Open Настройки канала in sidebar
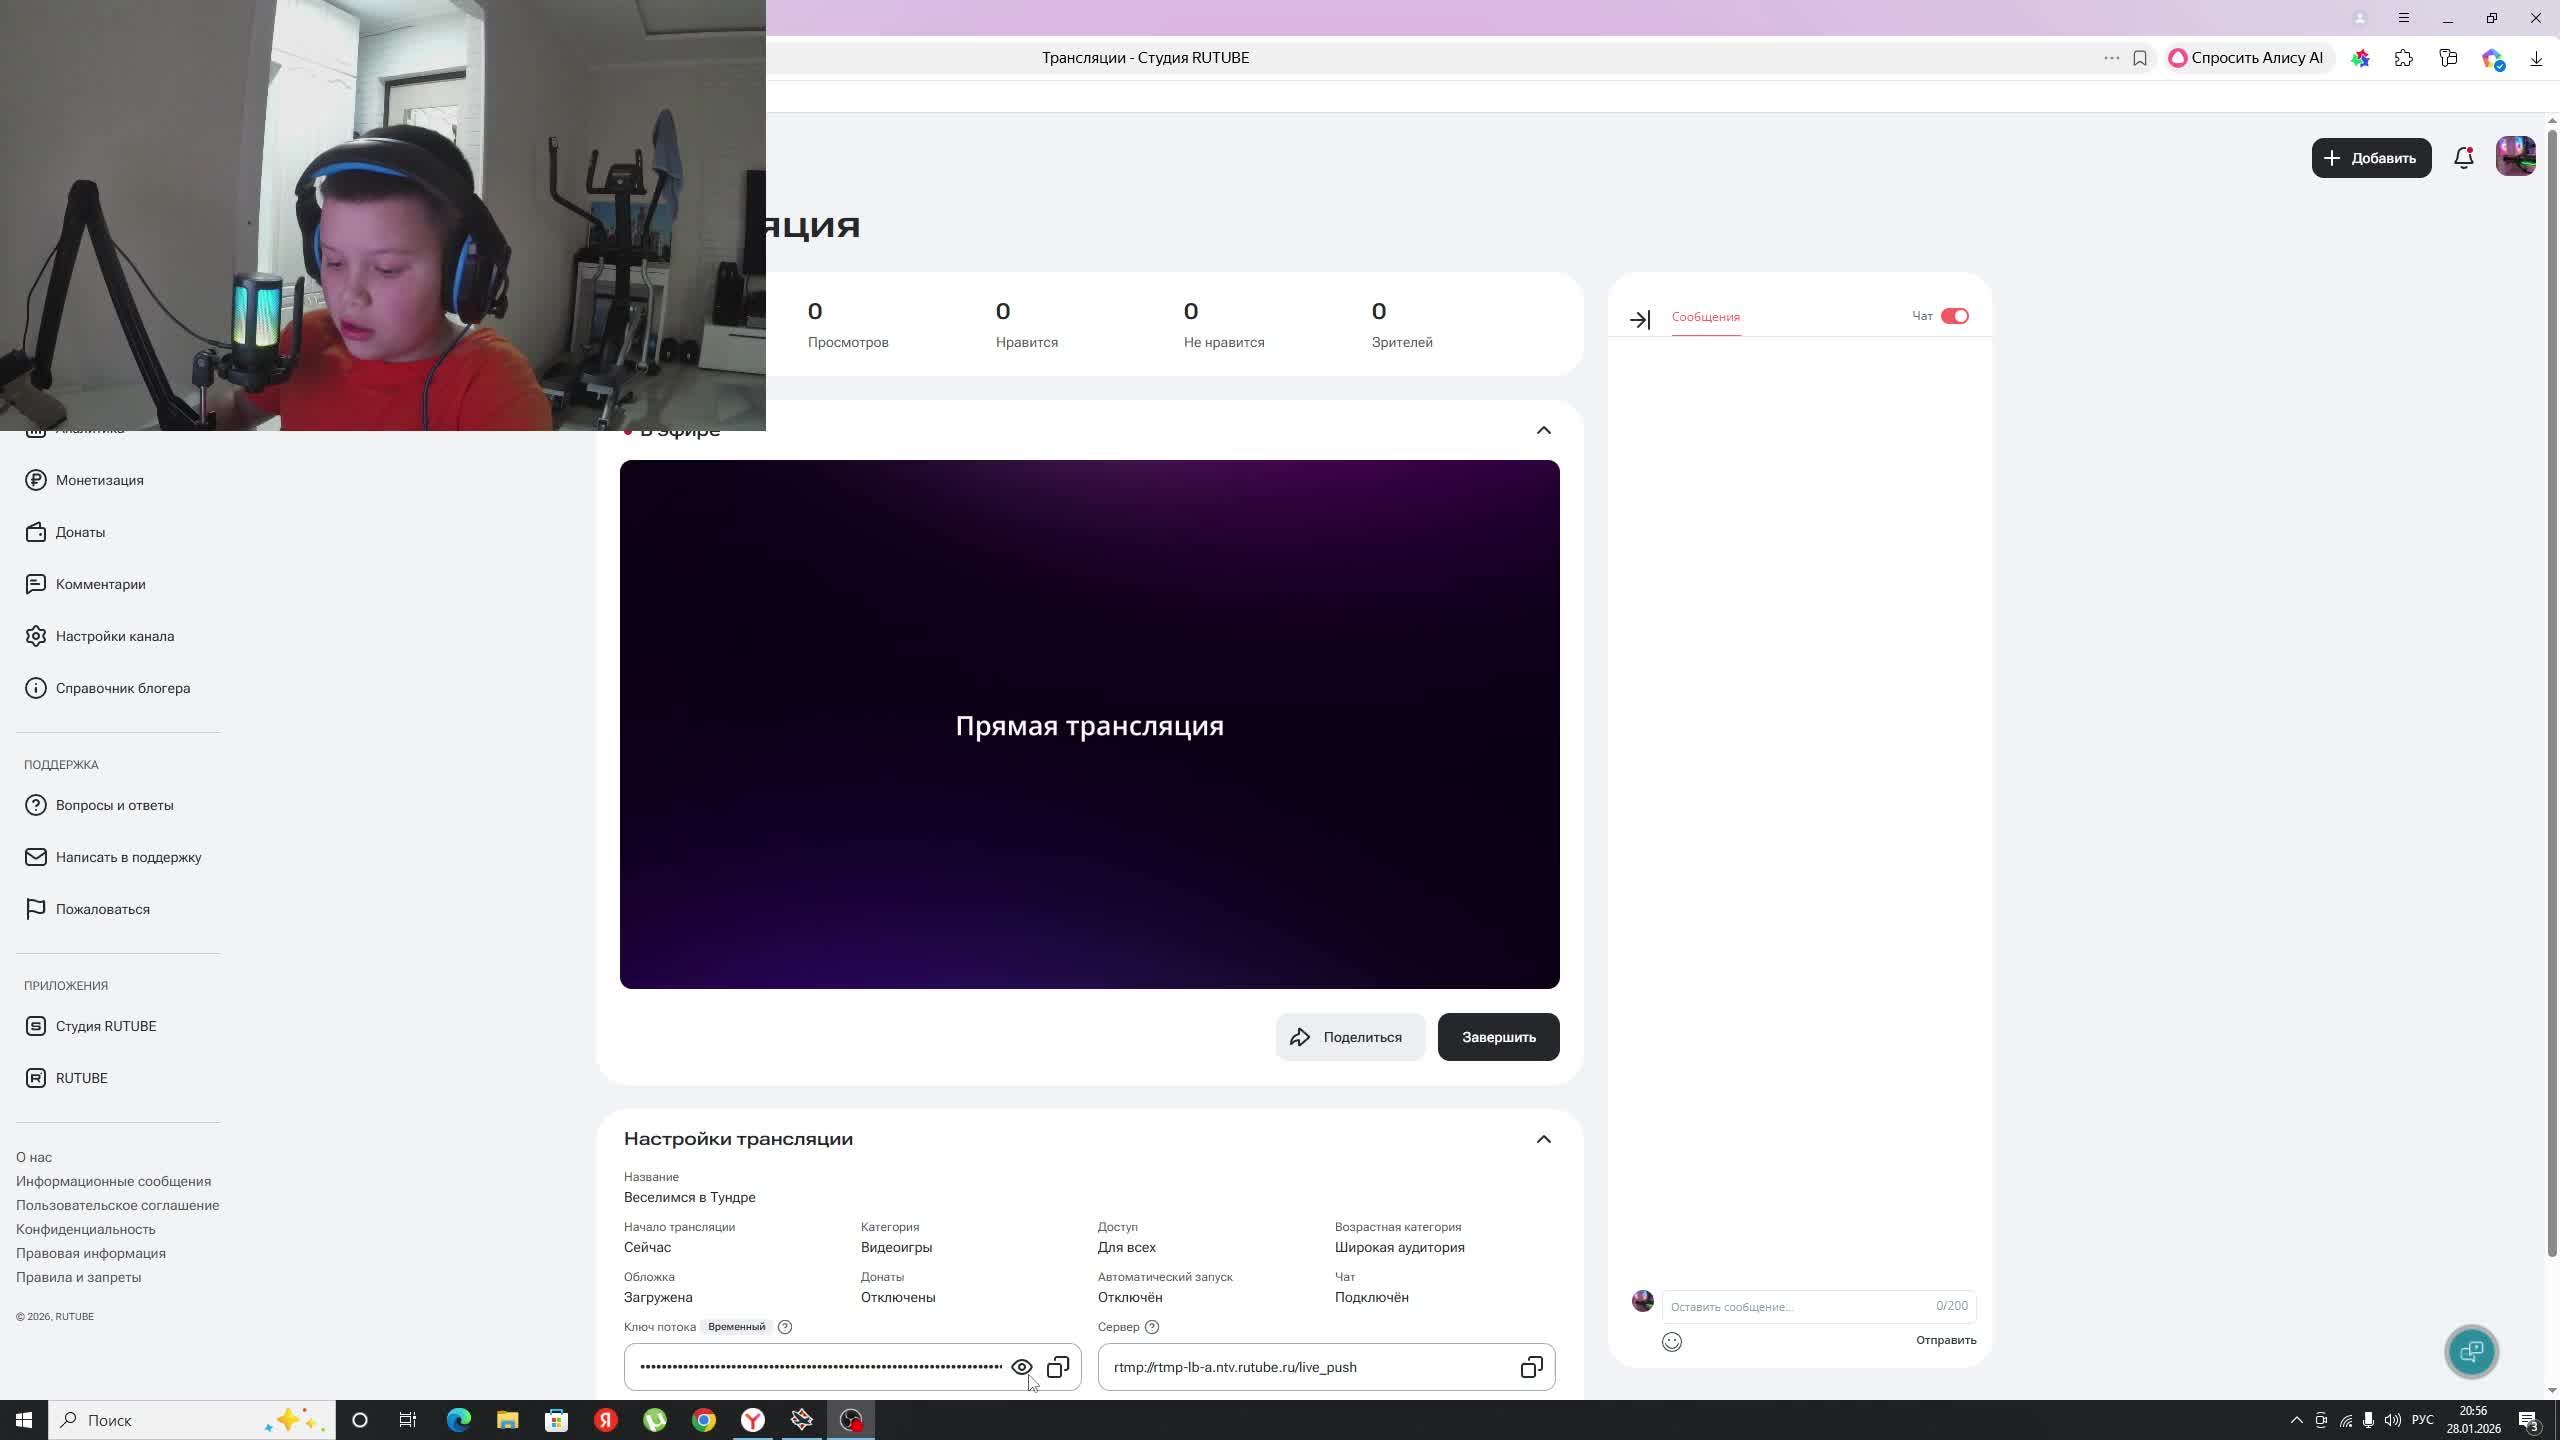The image size is (2560, 1440). coord(114,636)
